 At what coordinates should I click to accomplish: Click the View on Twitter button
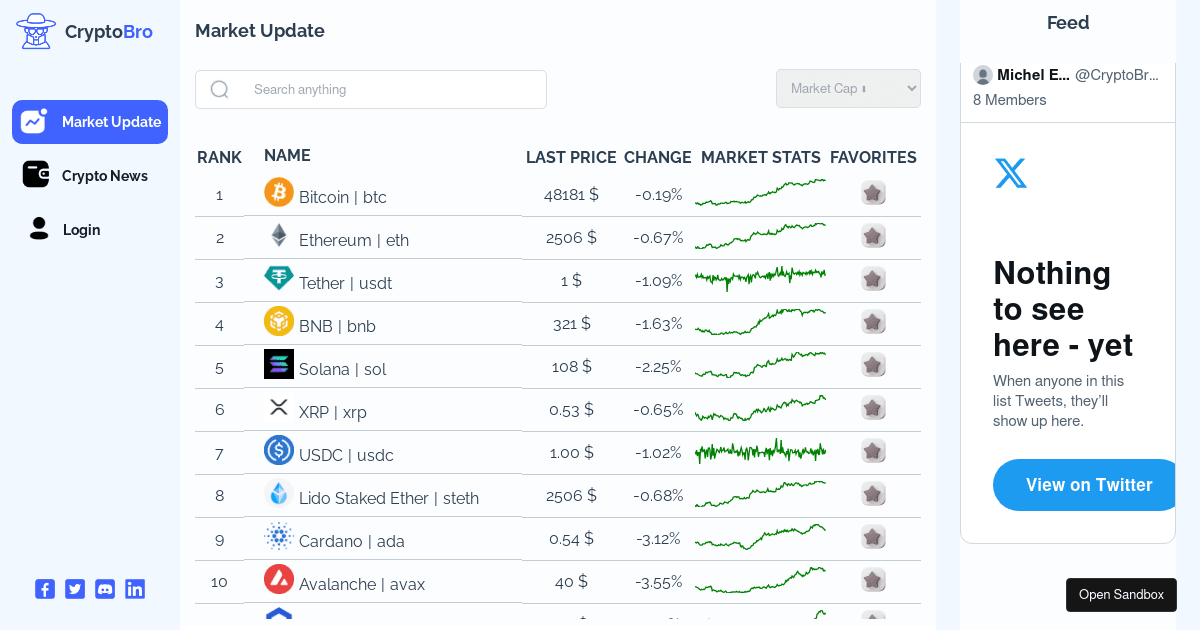coord(1084,485)
